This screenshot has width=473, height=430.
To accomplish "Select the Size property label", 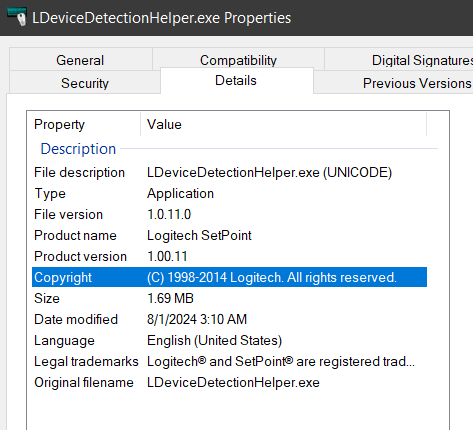I will (47, 298).
